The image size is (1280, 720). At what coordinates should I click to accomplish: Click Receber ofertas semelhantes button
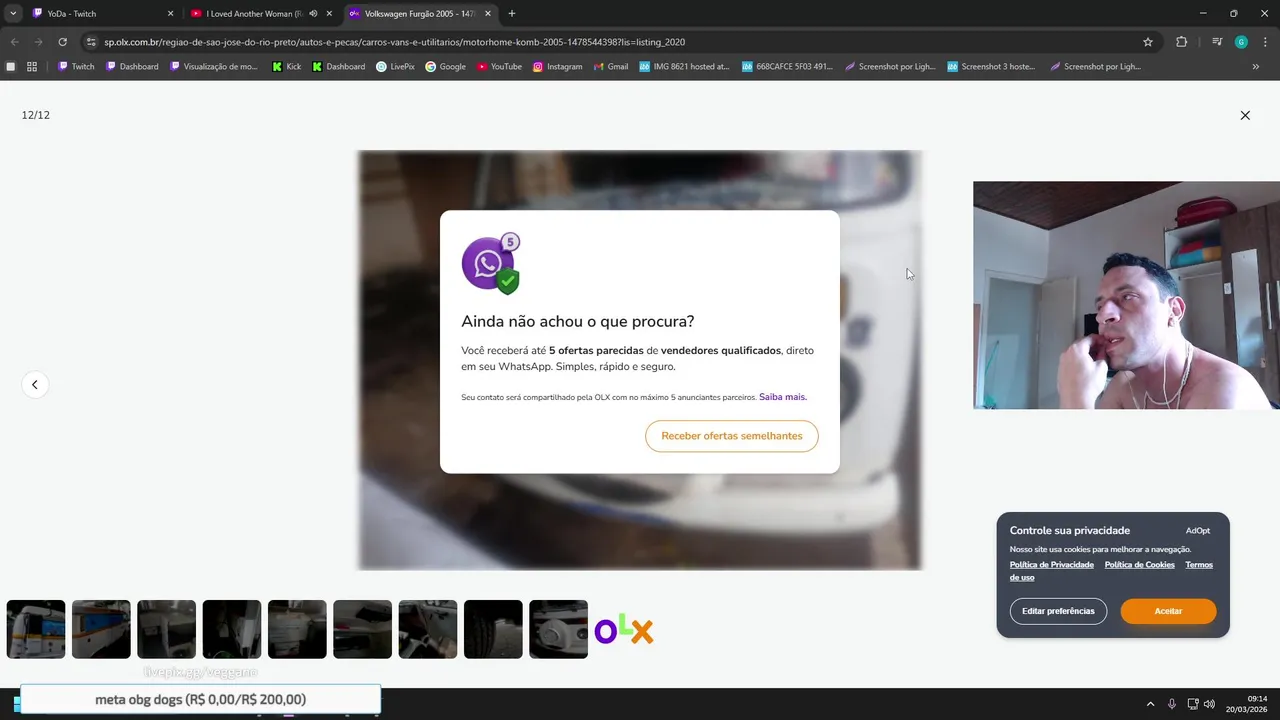732,436
